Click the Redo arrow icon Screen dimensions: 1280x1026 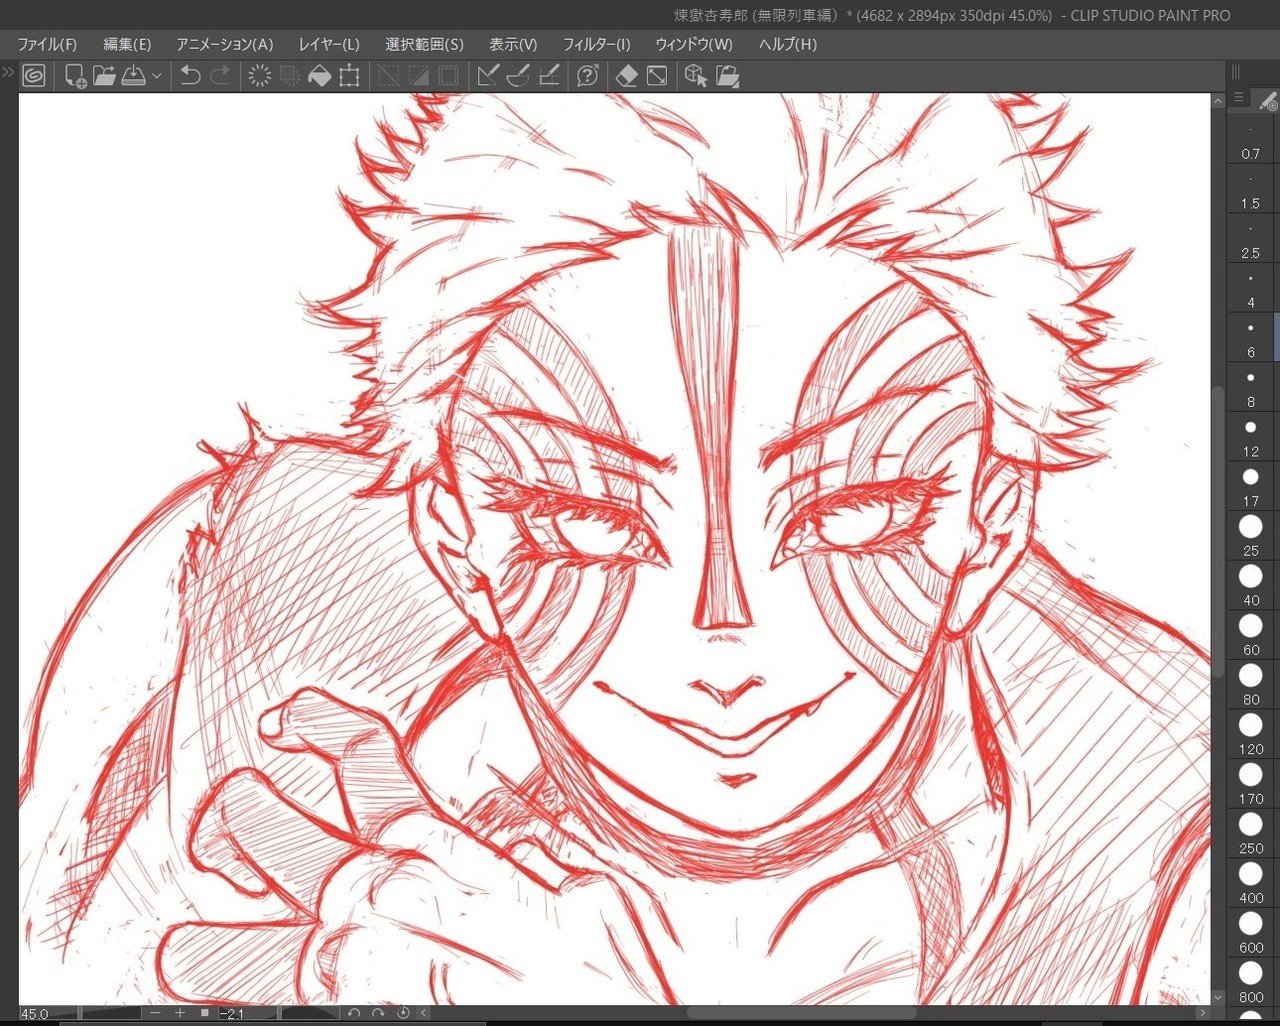click(x=220, y=76)
